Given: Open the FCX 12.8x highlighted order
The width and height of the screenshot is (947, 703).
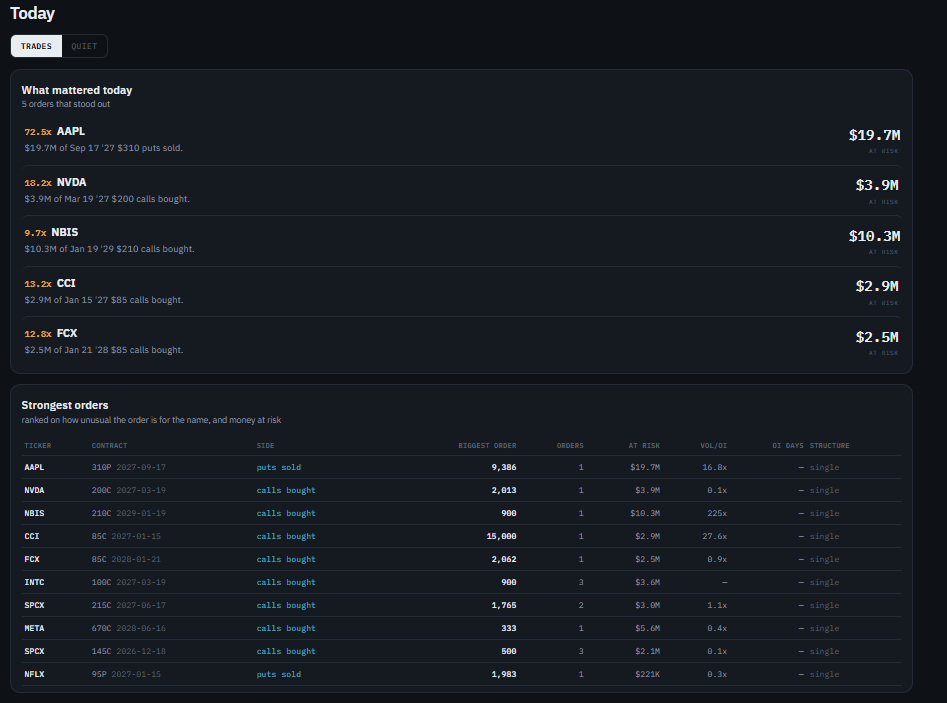Looking at the screenshot, I should (461, 342).
